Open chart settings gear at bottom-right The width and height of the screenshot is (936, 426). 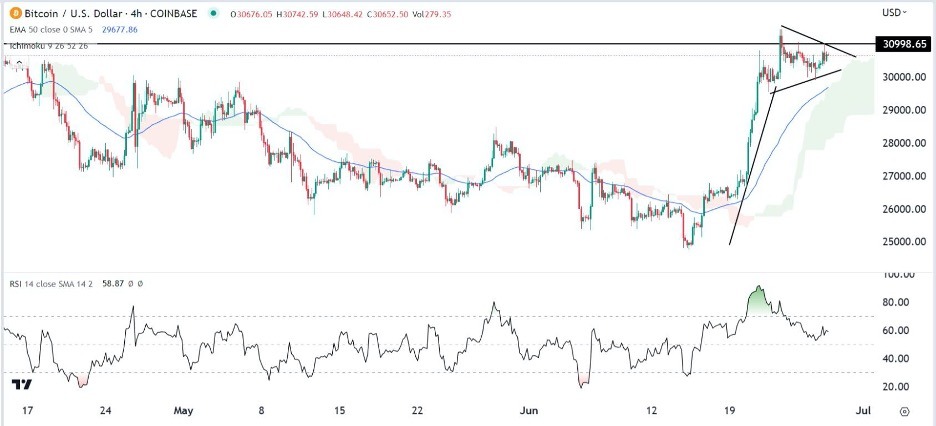tap(904, 411)
